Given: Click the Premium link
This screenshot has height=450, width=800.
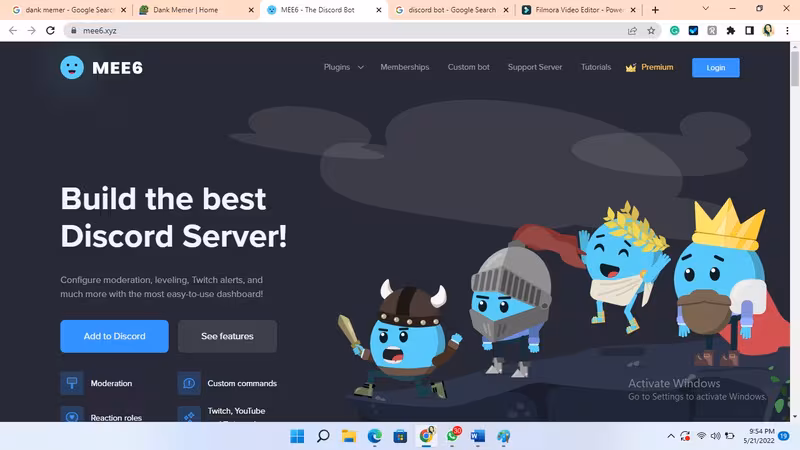Looking at the screenshot, I should 657,67.
